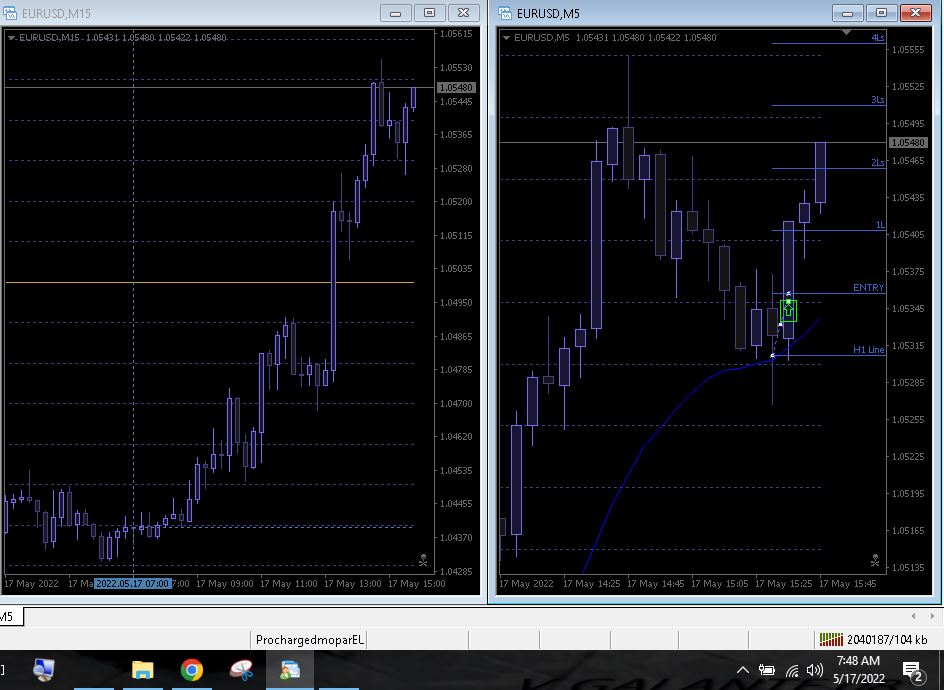Click the 2040187/104 kb traffic readout
Viewport: 944px width, 690px height.
tap(887, 639)
